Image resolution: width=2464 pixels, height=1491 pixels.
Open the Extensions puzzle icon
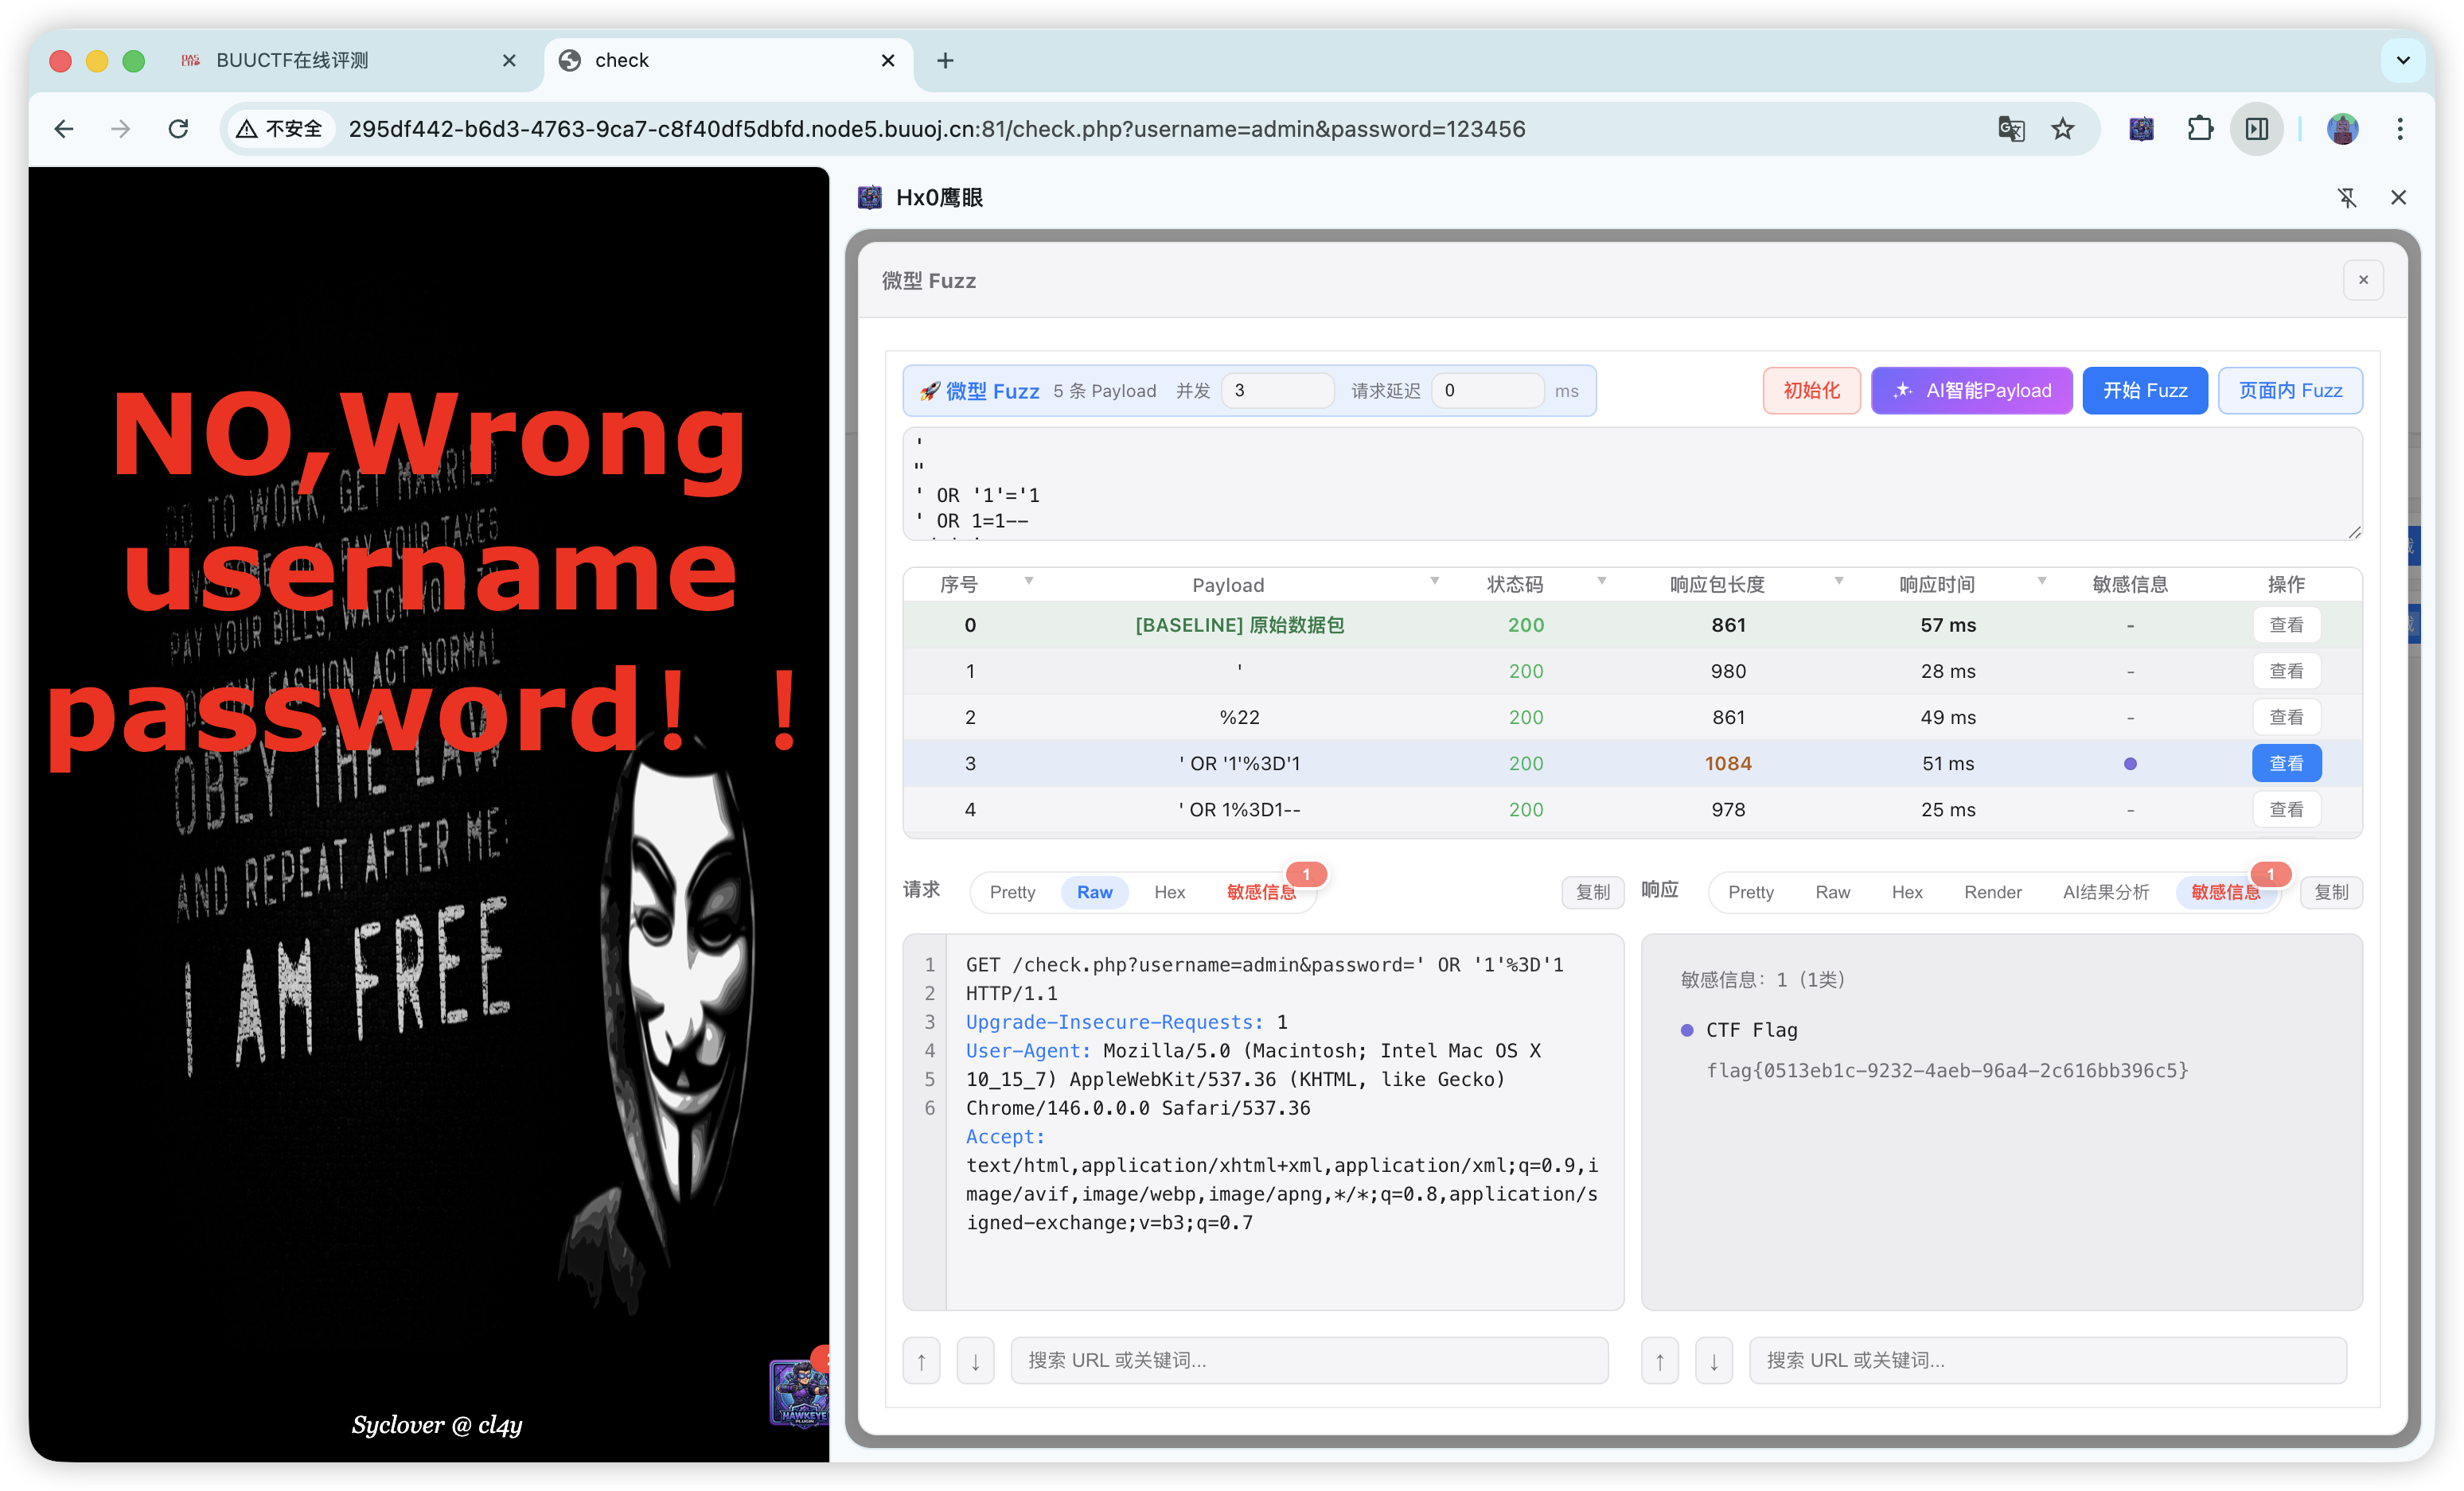(x=2199, y=129)
